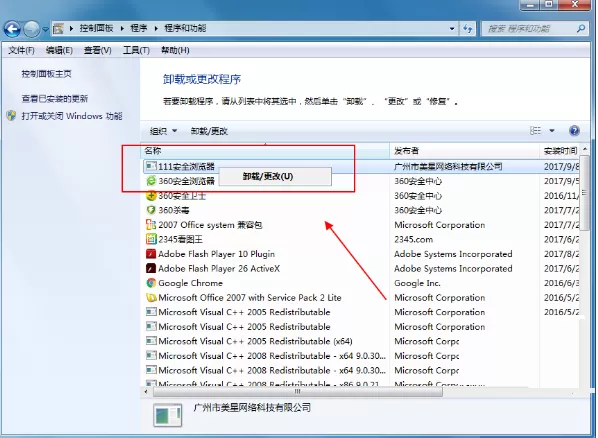Open 控制面板主页 link in sidebar

coord(47,74)
